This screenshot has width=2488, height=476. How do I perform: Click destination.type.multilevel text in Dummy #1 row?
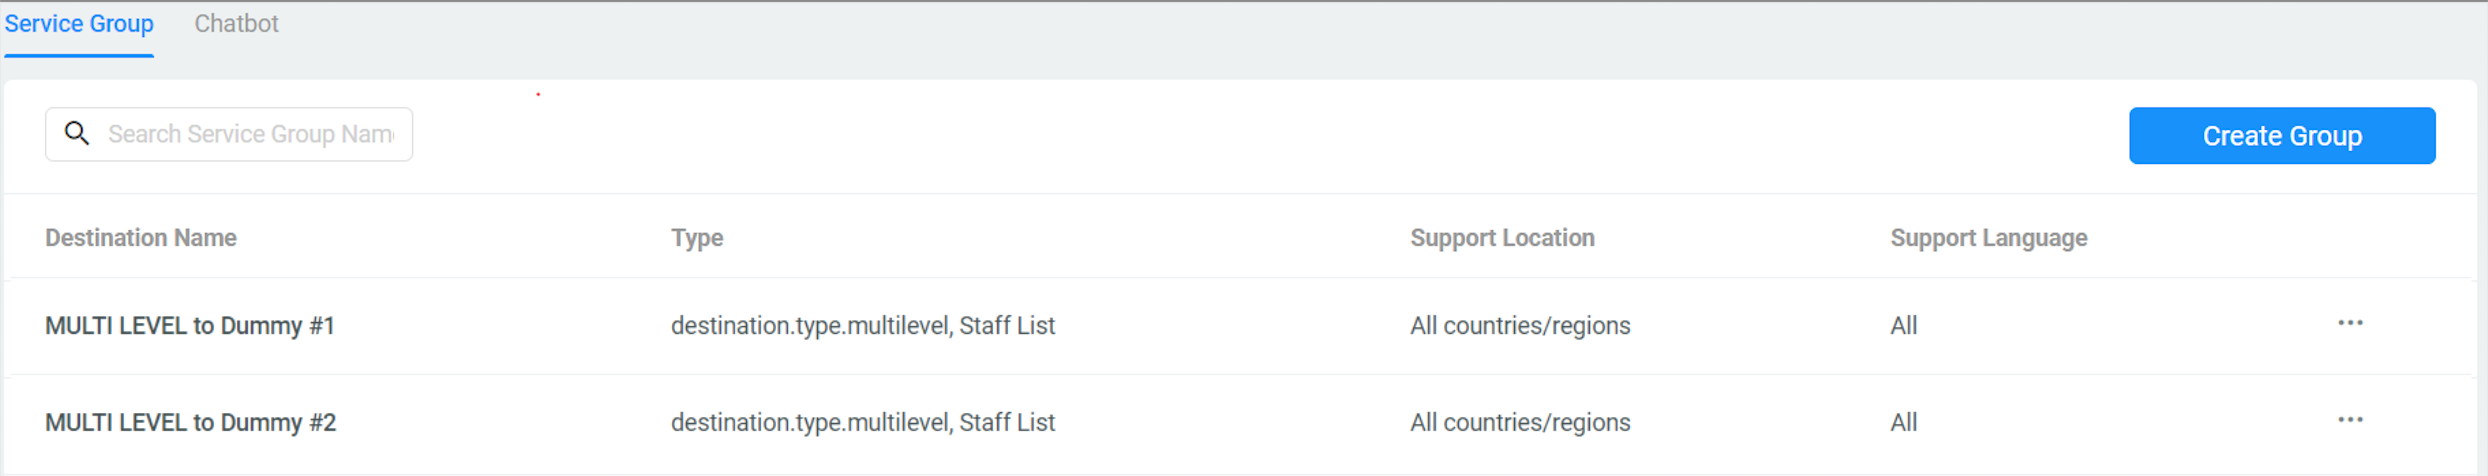(x=811, y=326)
